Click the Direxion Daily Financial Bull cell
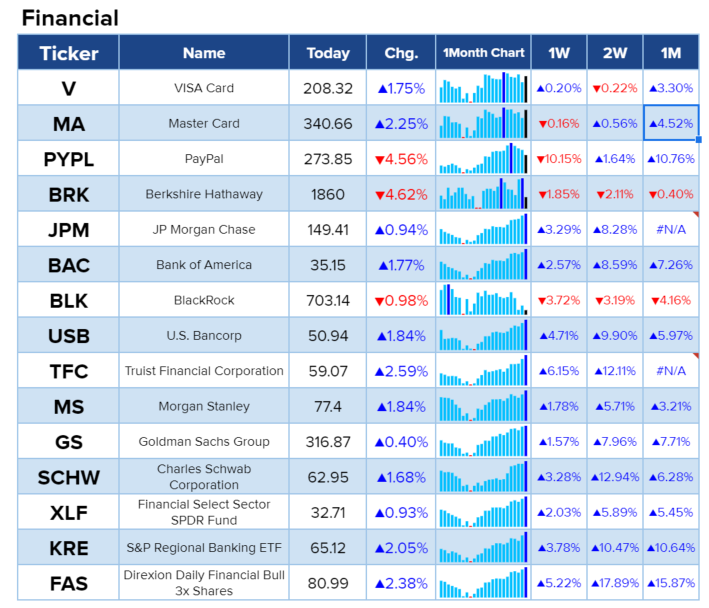709x608 pixels. click(204, 583)
